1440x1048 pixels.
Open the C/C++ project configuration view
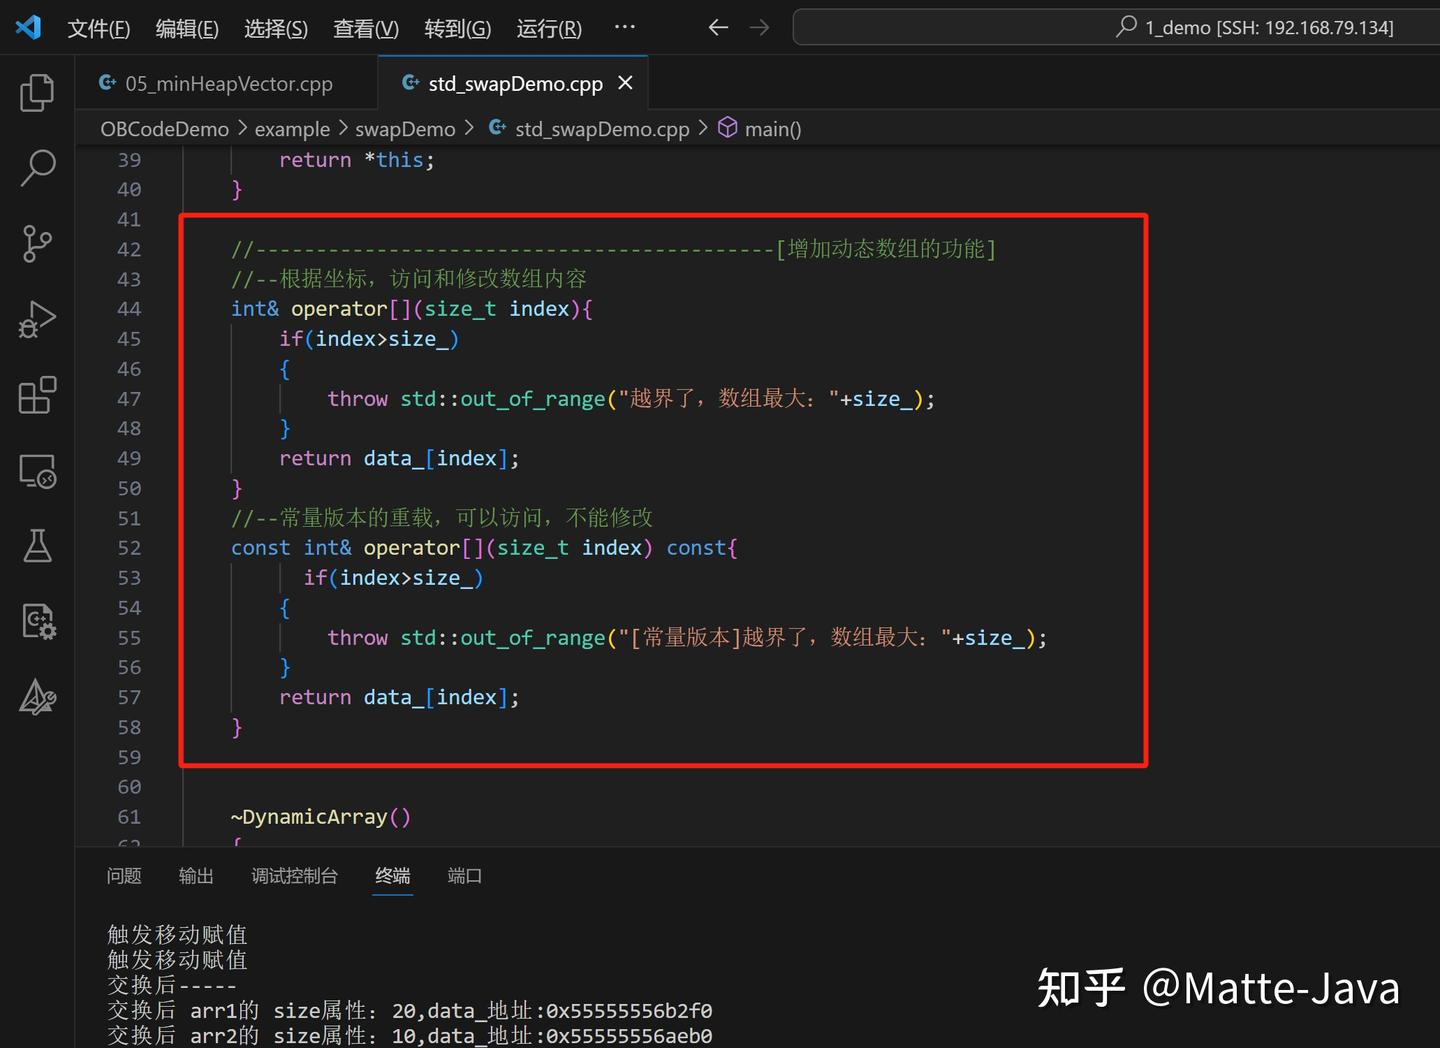pyautogui.click(x=37, y=621)
